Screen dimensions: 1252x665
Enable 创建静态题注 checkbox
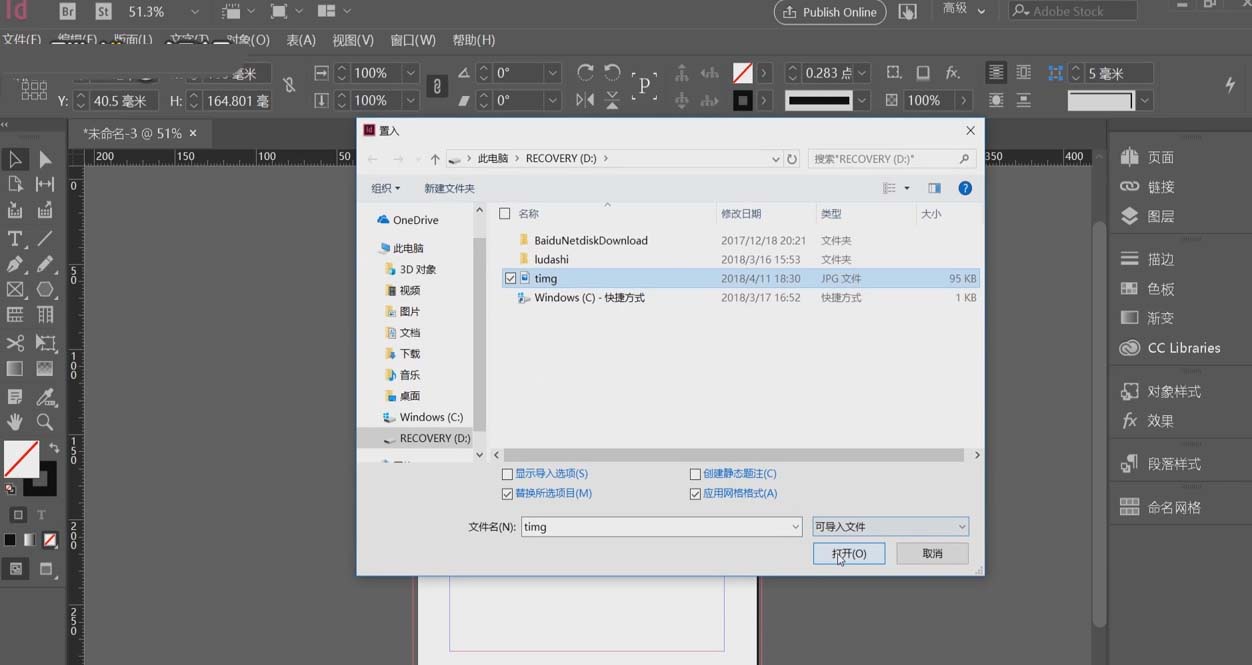[696, 474]
